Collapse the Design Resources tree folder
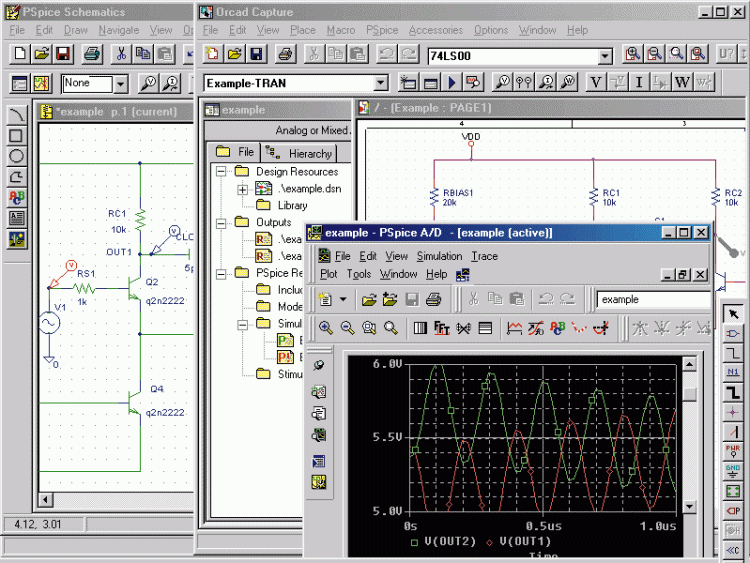750x563 pixels. point(221,171)
